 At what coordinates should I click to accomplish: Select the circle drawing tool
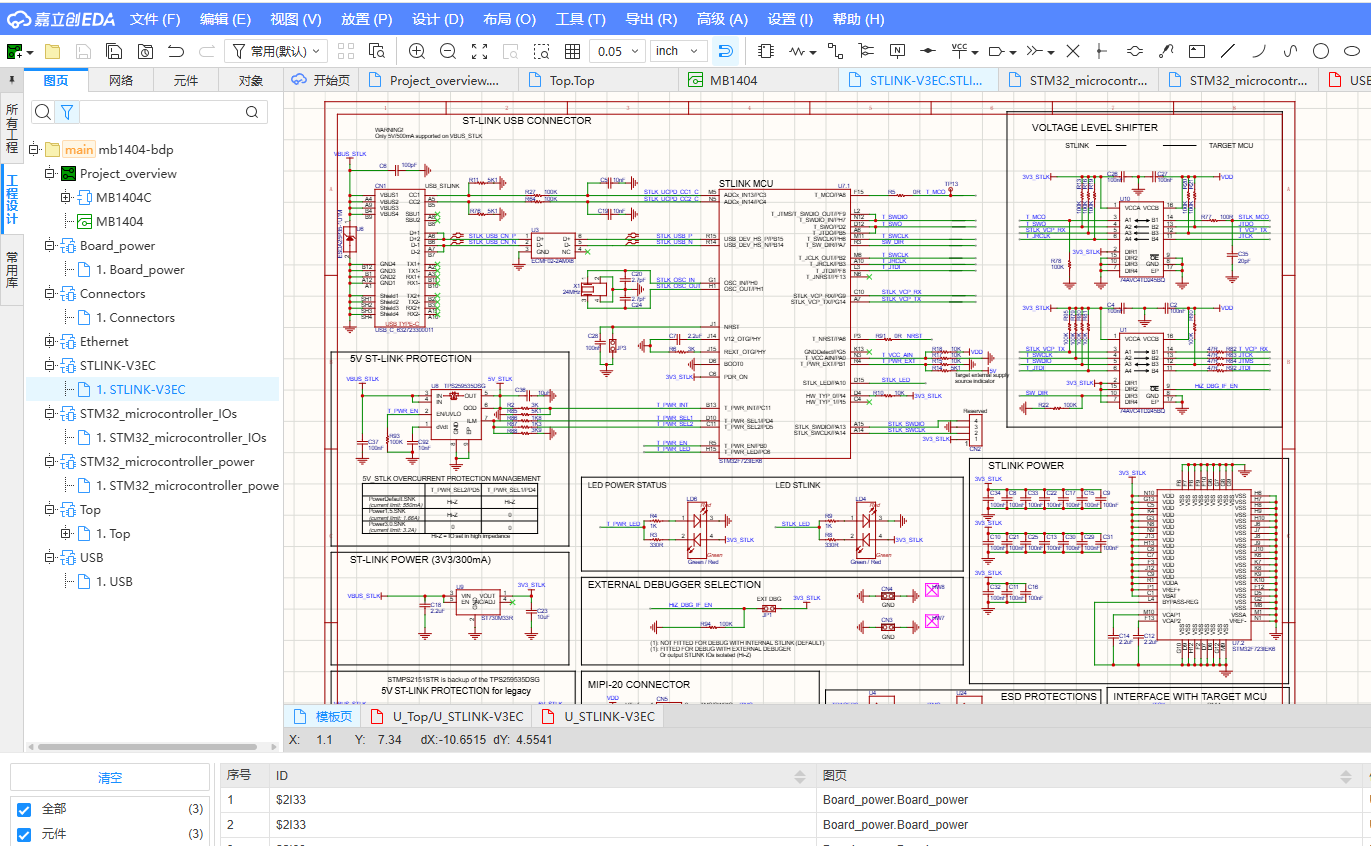pyautogui.click(x=1321, y=51)
